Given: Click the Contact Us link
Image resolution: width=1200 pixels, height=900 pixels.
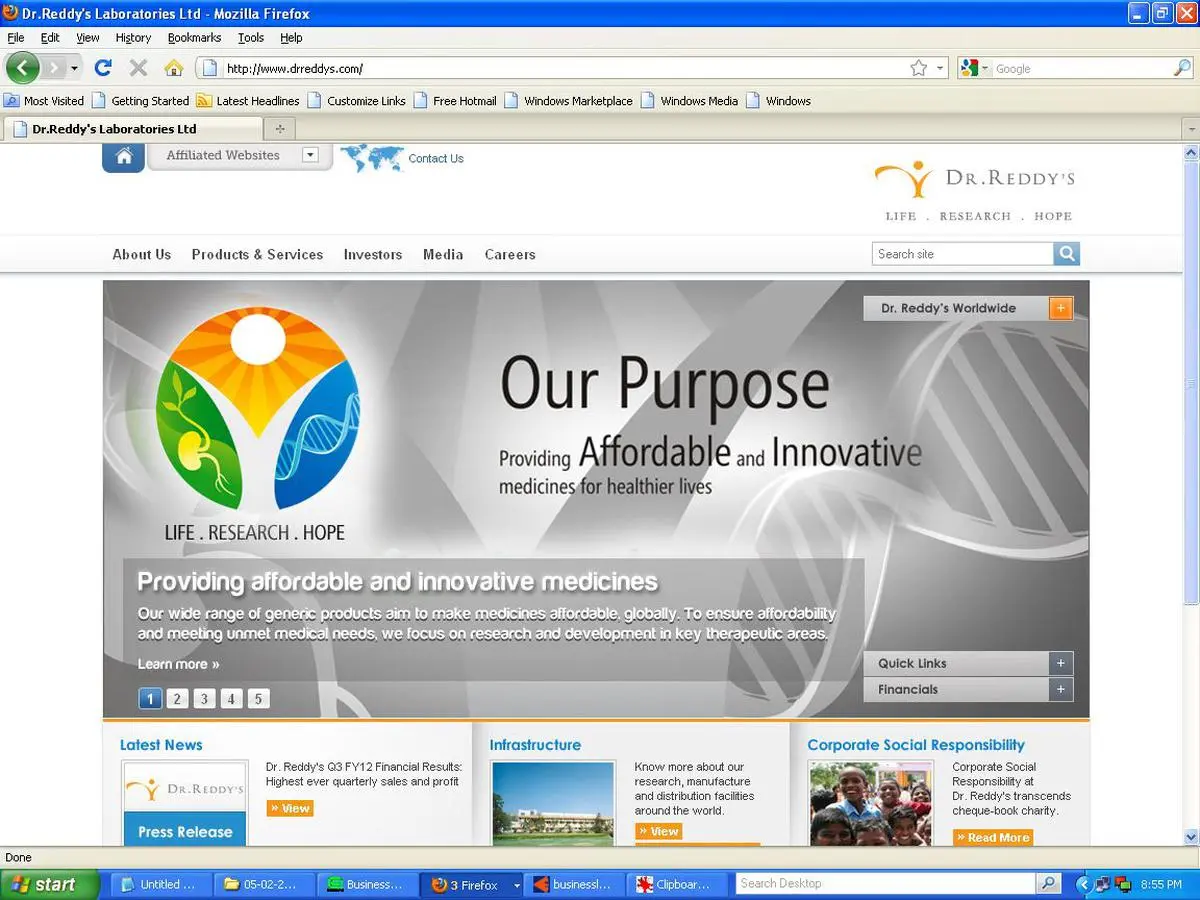Looking at the screenshot, I should tap(436, 158).
